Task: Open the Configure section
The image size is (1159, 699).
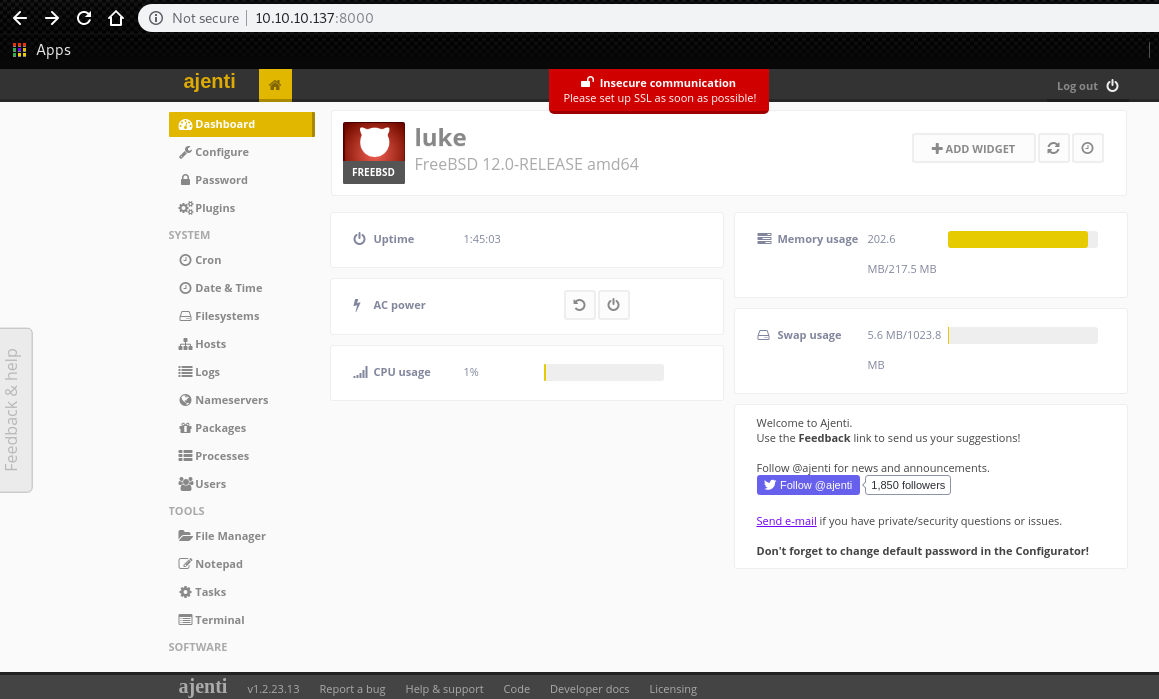Action: click(221, 152)
